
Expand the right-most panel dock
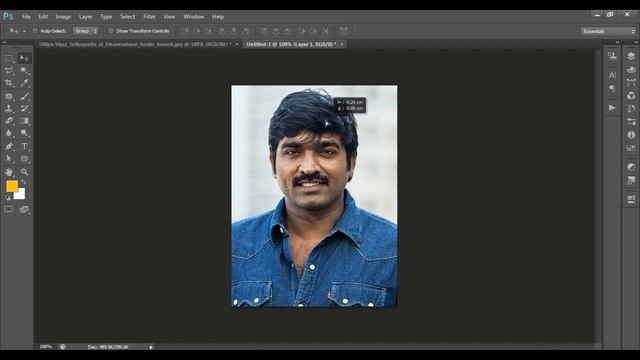(x=636, y=42)
